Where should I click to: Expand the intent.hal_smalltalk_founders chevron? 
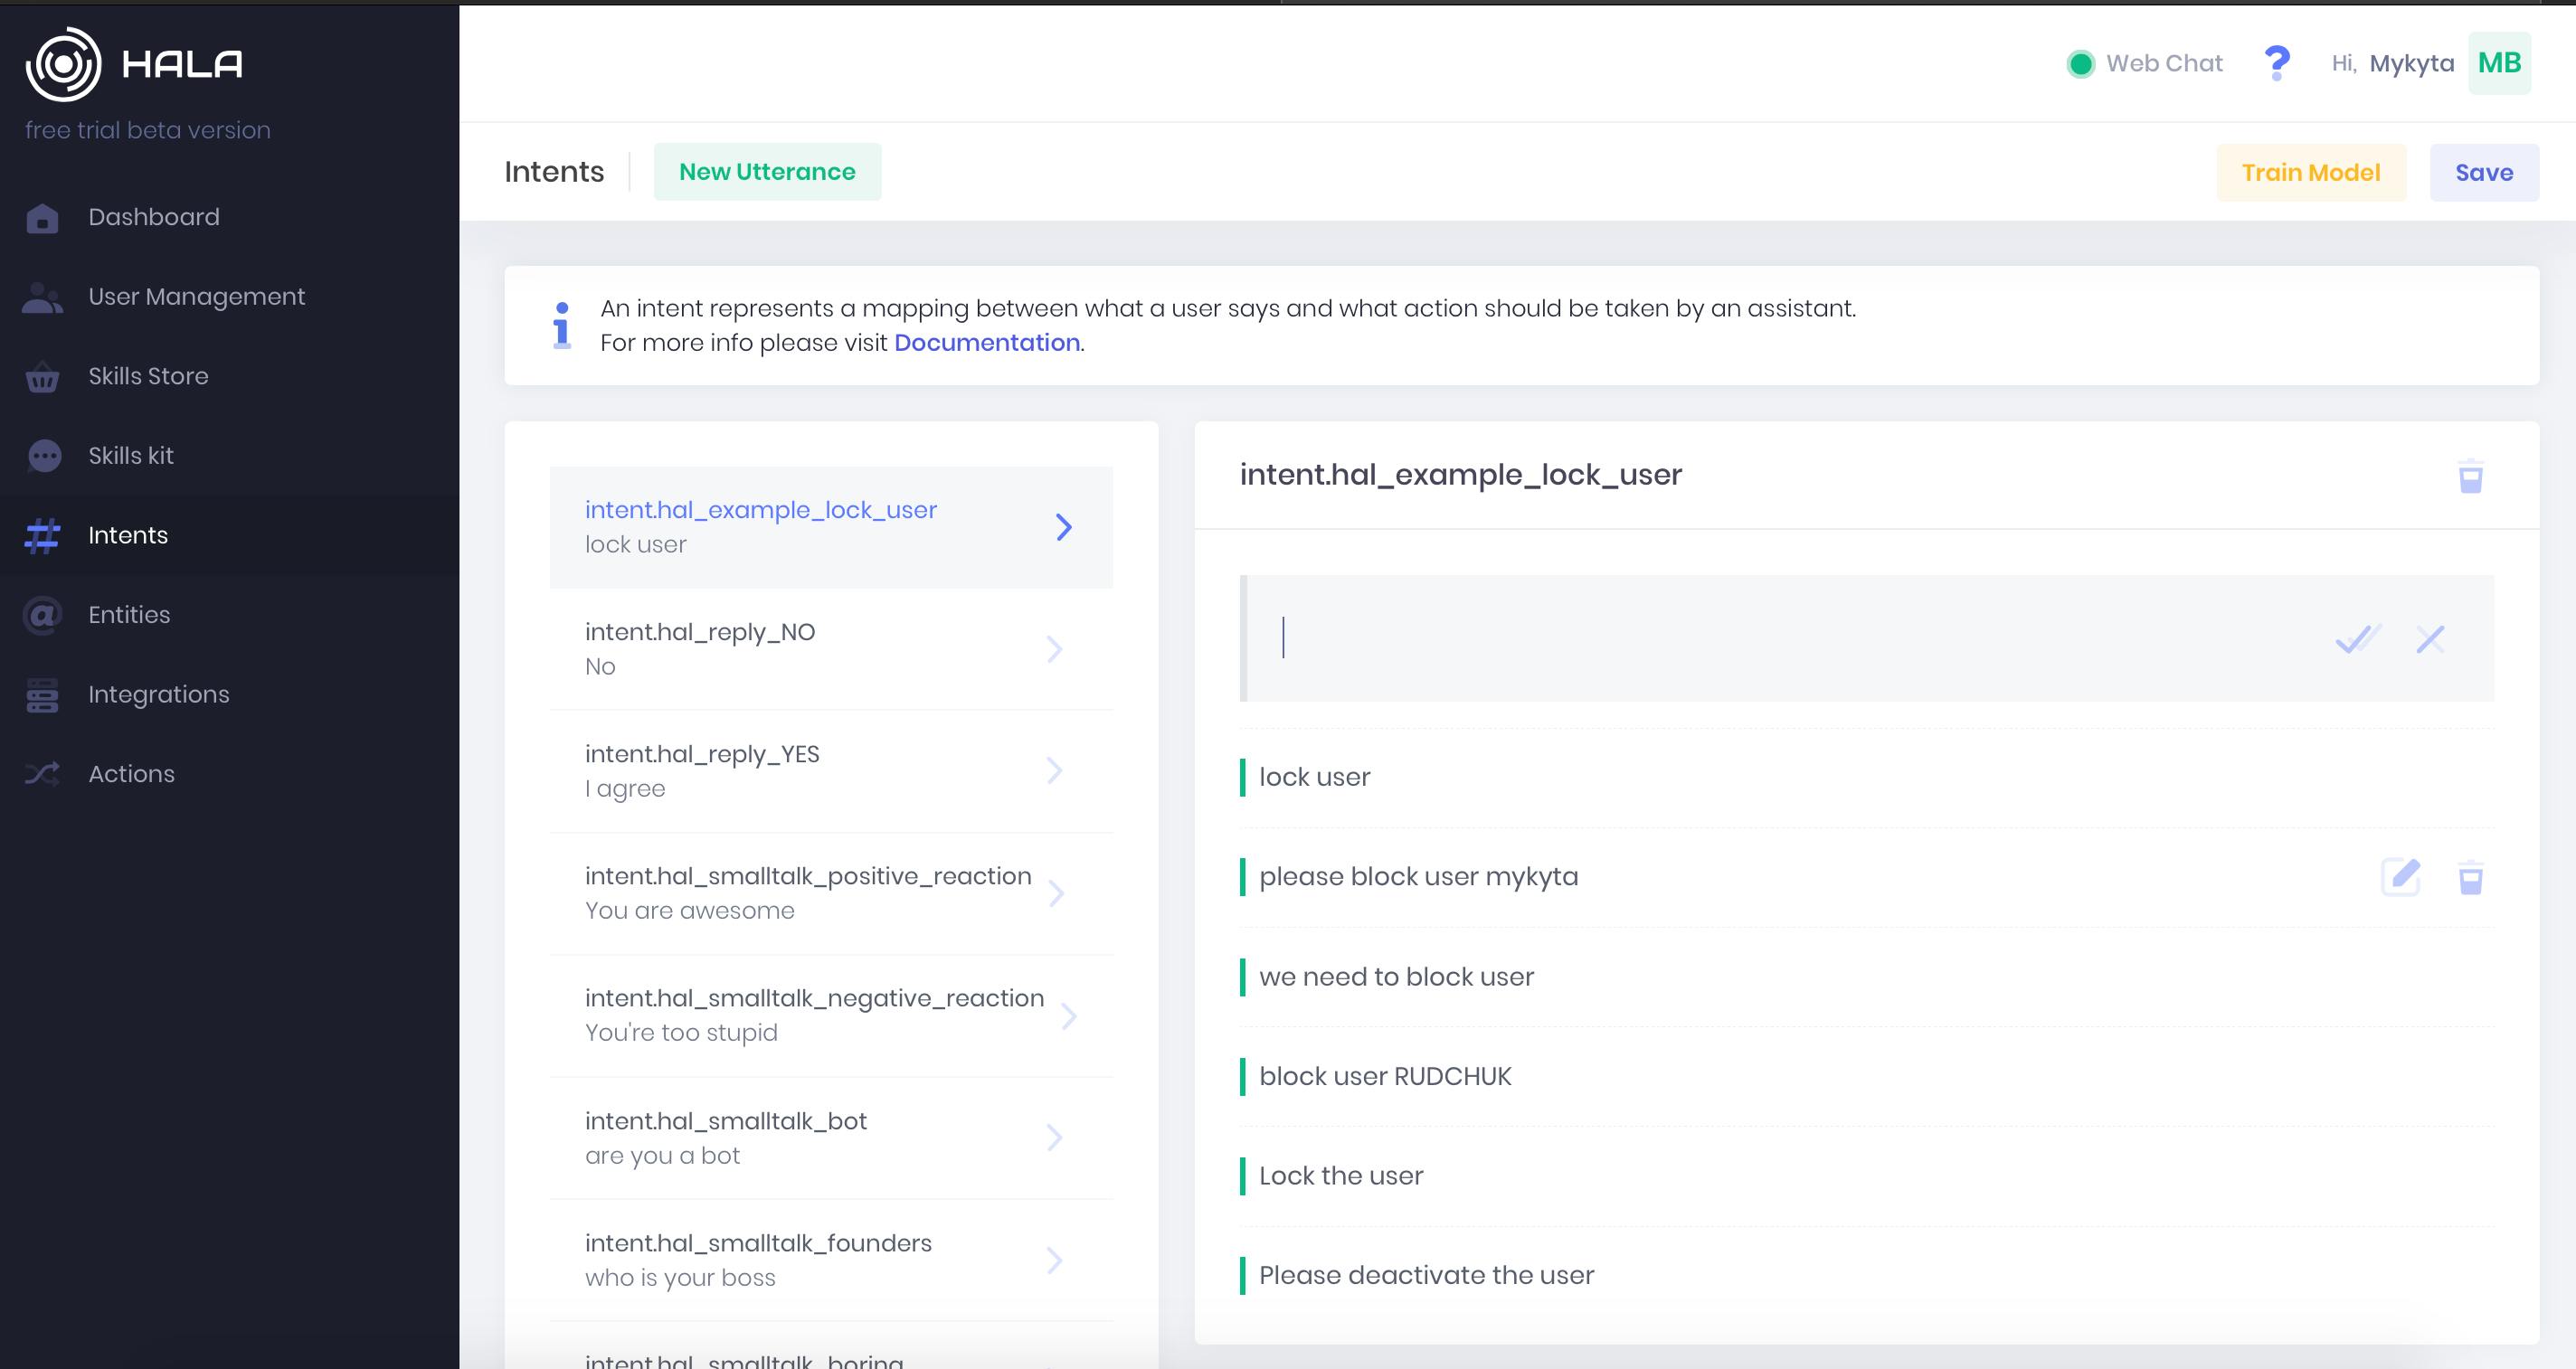click(1054, 1260)
